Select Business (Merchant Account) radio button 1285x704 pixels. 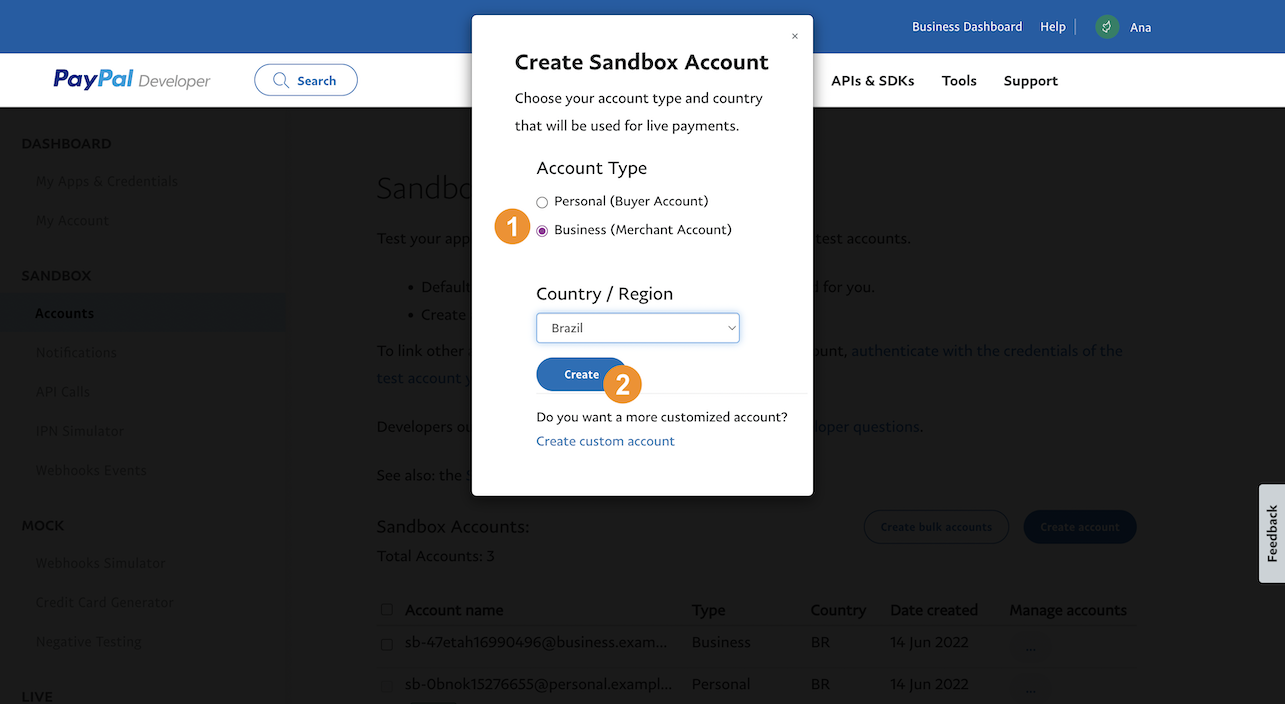point(542,231)
